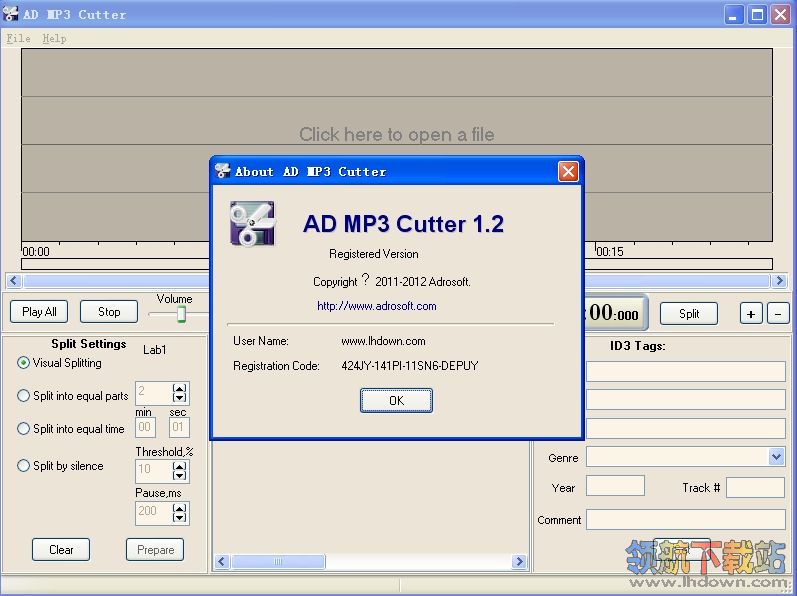Click the registration code 424JY-141PI-11SN6-DEPUY
This screenshot has width=797, height=596.
[410, 366]
